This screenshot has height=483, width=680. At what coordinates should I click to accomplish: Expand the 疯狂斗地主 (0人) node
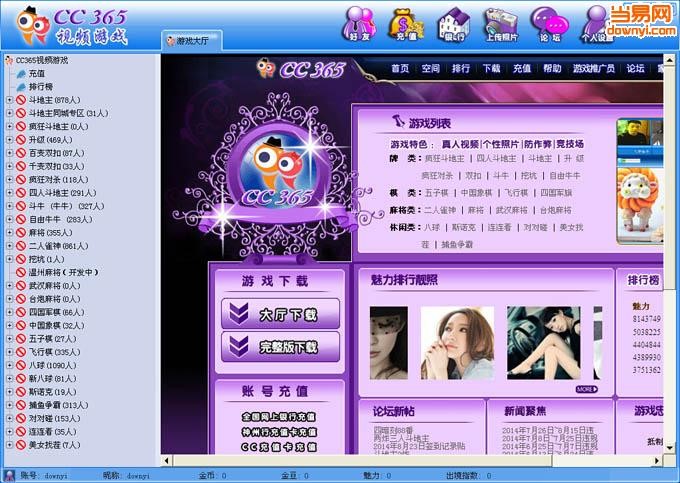point(9,127)
